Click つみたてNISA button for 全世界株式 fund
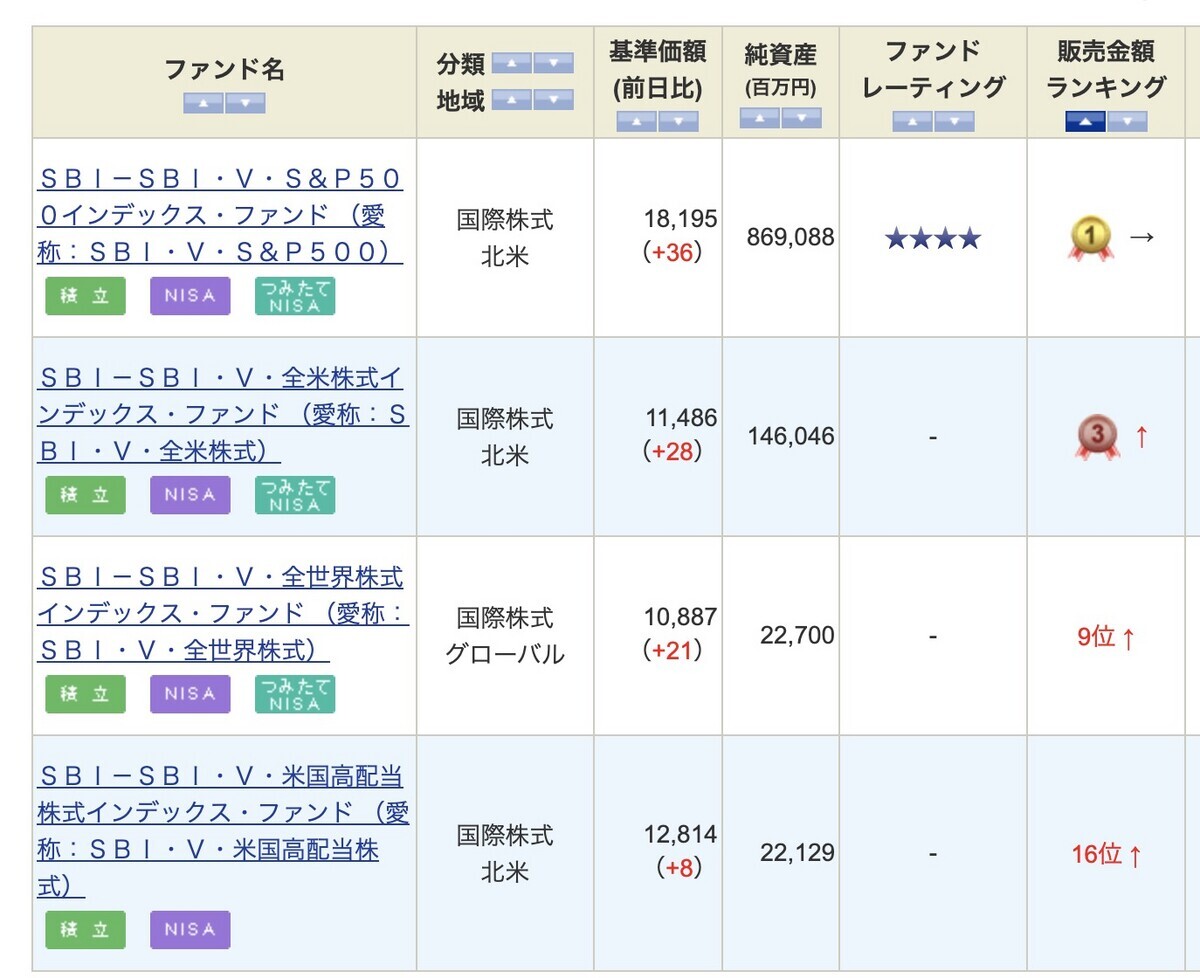 pos(295,694)
